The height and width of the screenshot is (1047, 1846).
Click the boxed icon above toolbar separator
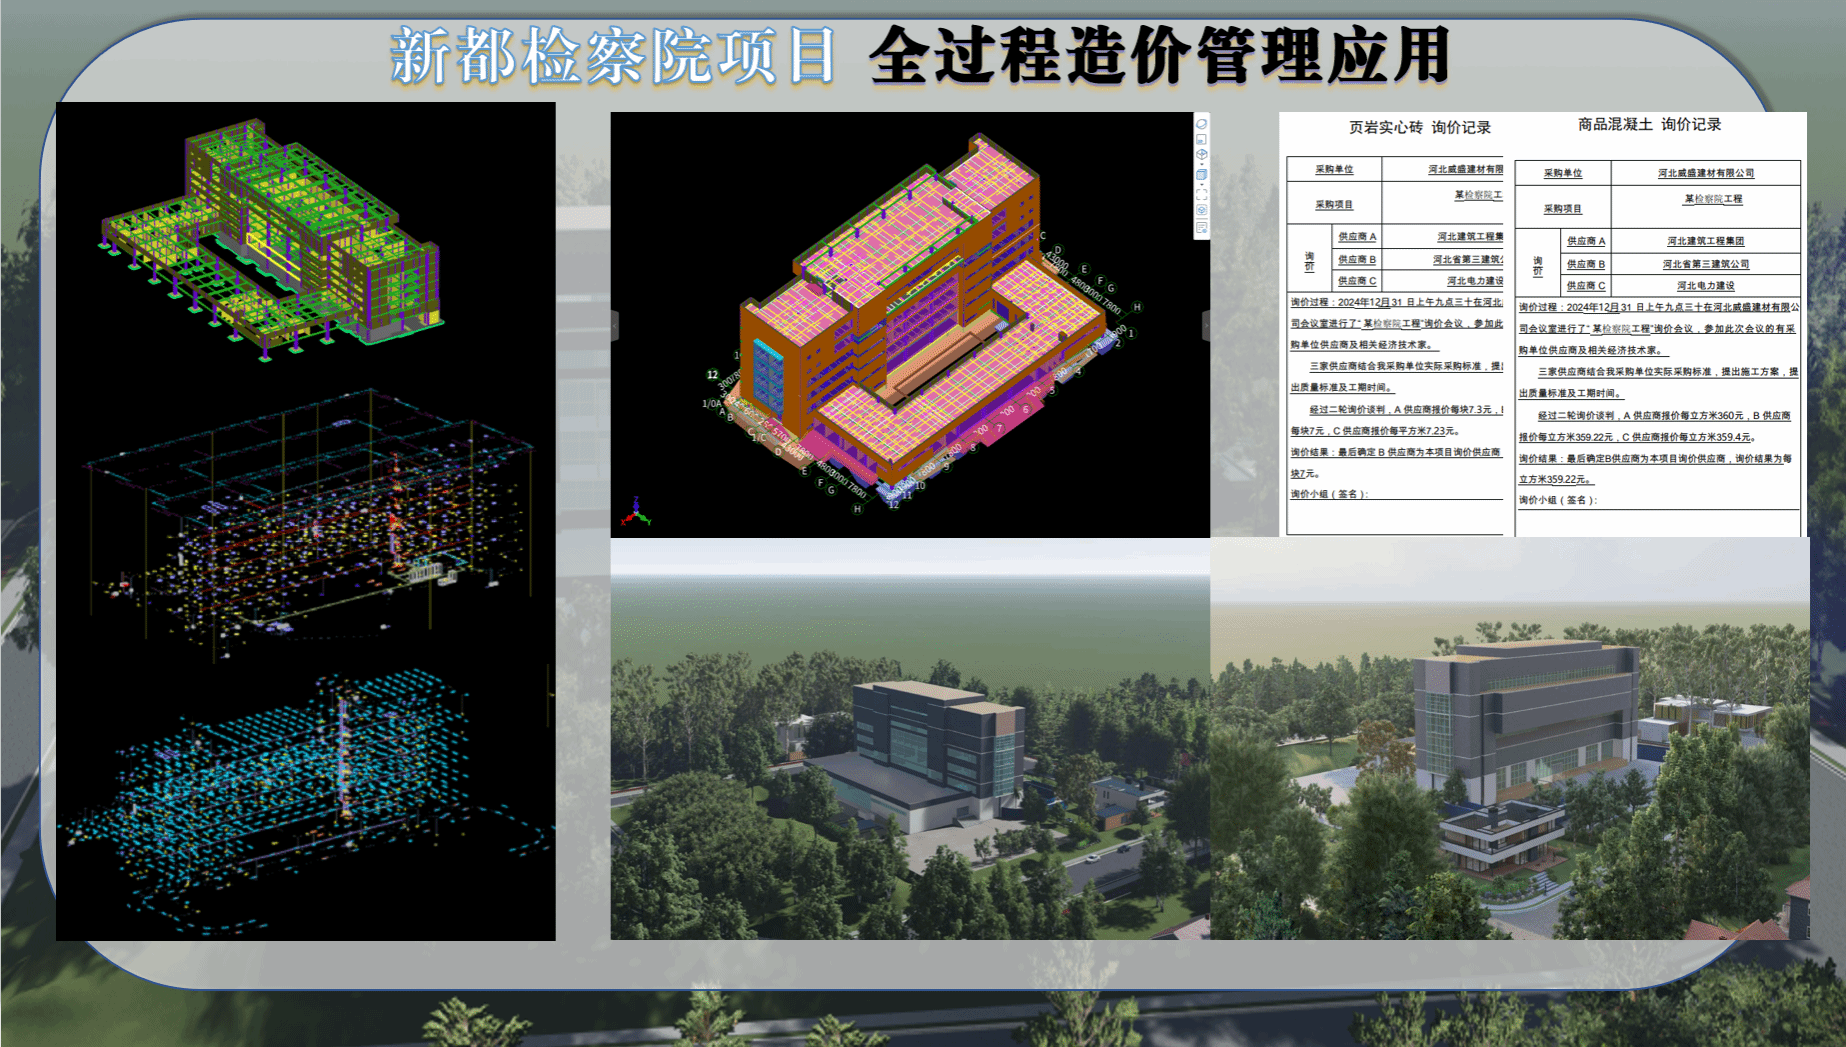click(x=1202, y=210)
